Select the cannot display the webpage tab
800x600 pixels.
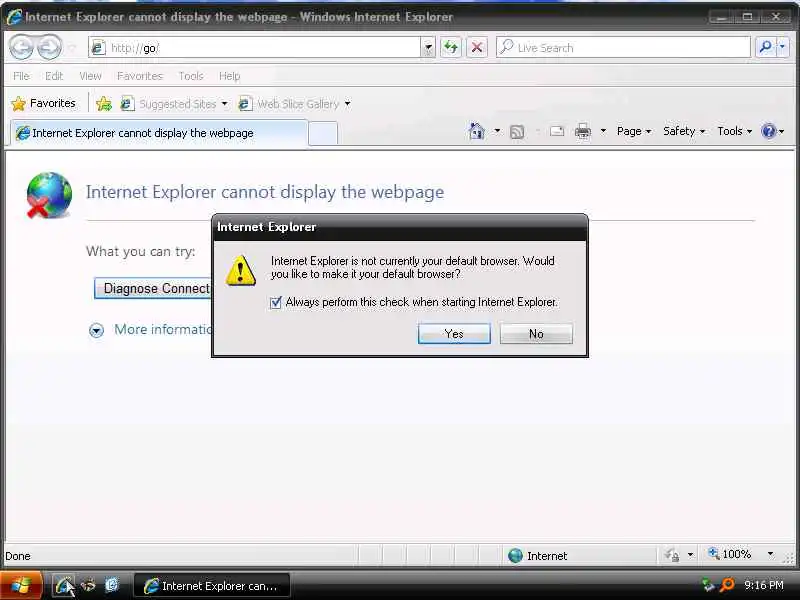pos(159,133)
